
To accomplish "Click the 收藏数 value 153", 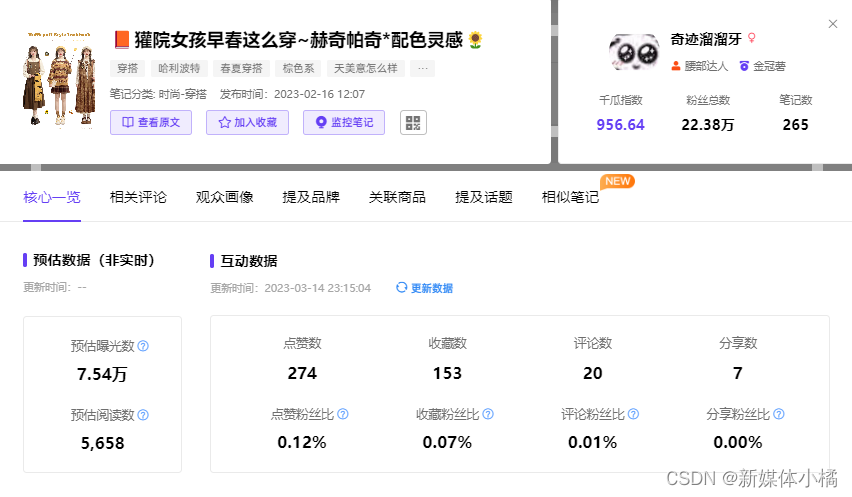I will pos(447,373).
